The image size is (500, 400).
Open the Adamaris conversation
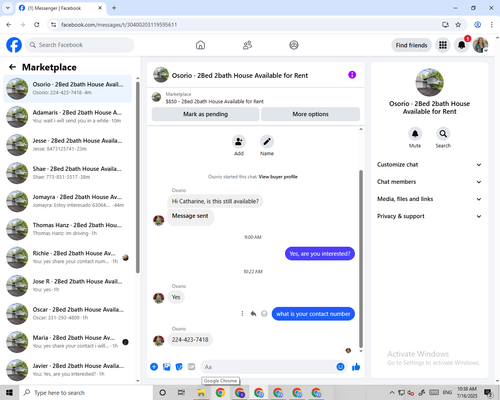click(67, 117)
